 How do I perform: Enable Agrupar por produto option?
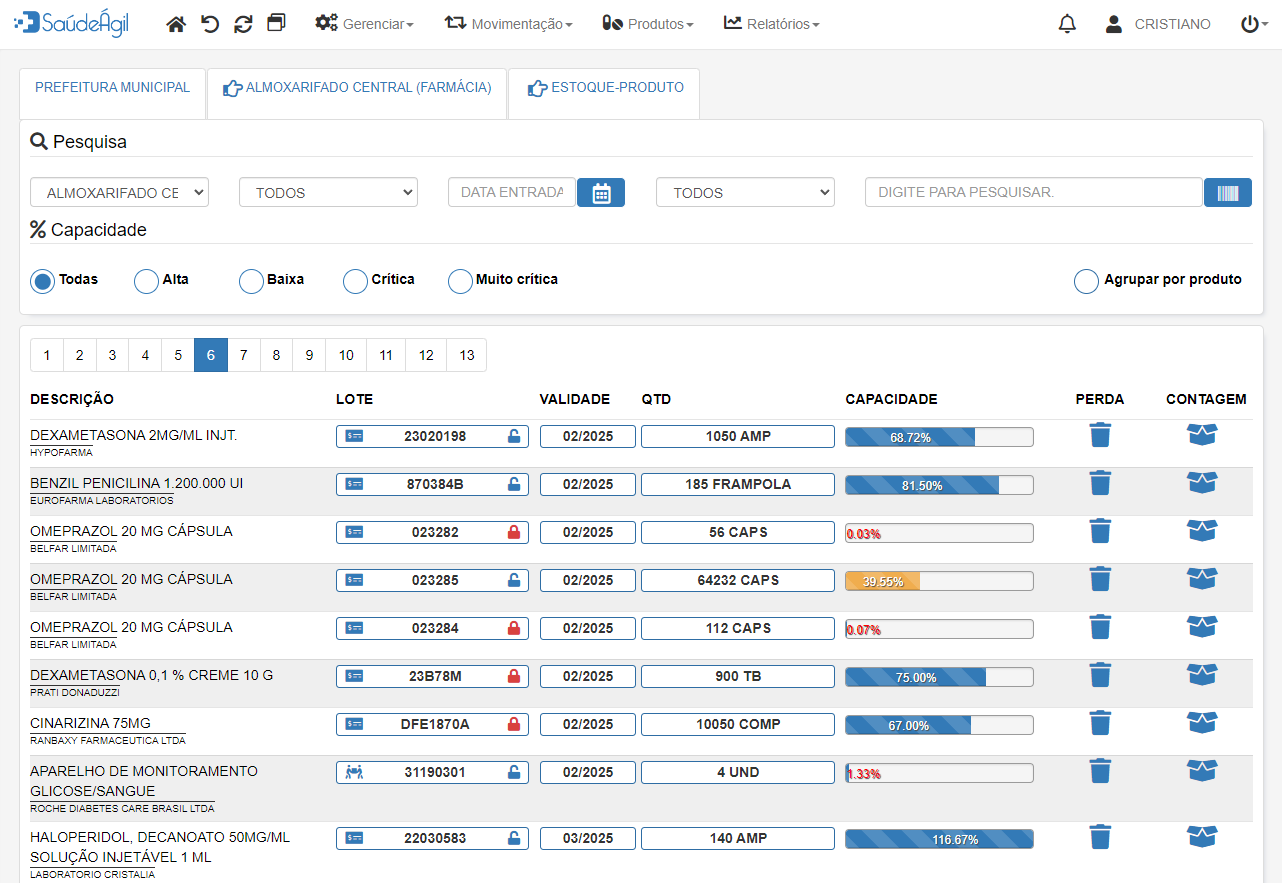pyautogui.click(x=1086, y=281)
